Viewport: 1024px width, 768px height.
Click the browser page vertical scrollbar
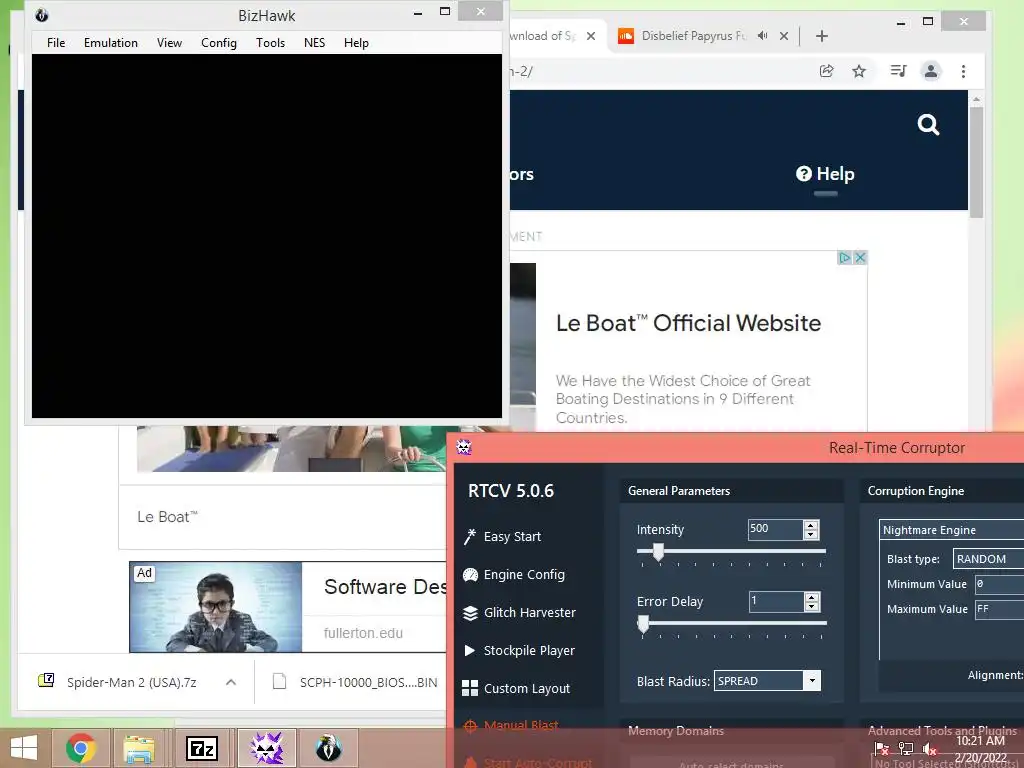976,162
